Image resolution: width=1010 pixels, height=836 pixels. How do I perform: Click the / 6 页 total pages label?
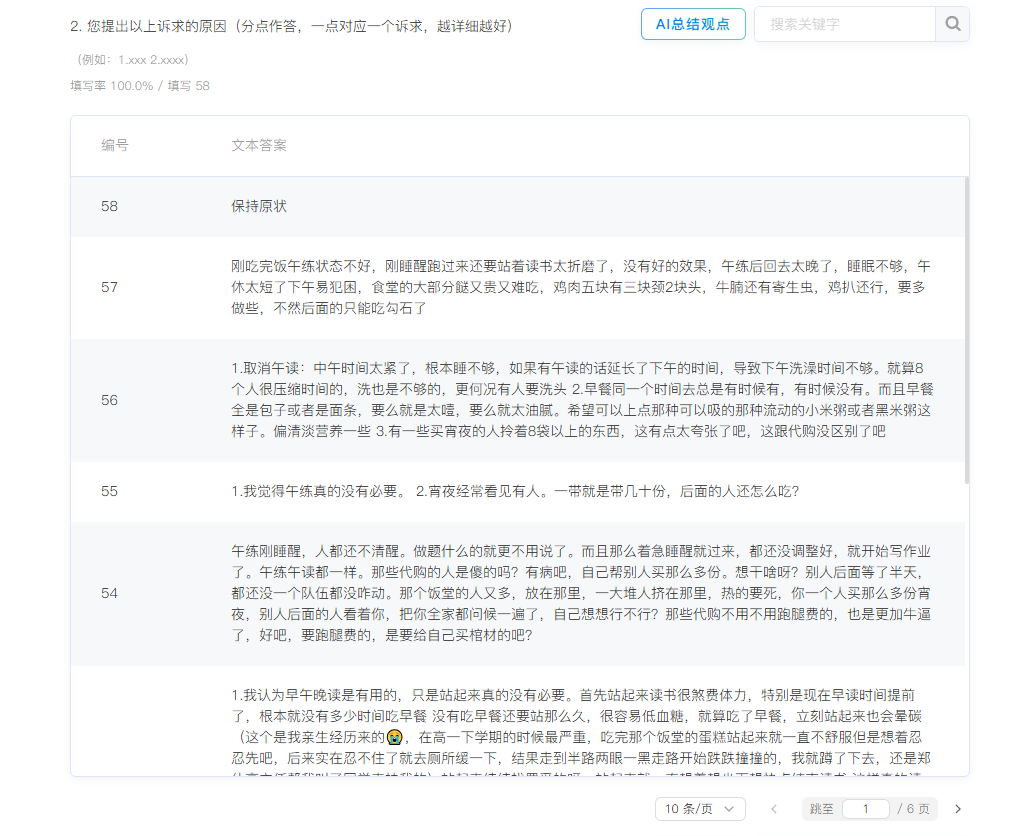913,809
